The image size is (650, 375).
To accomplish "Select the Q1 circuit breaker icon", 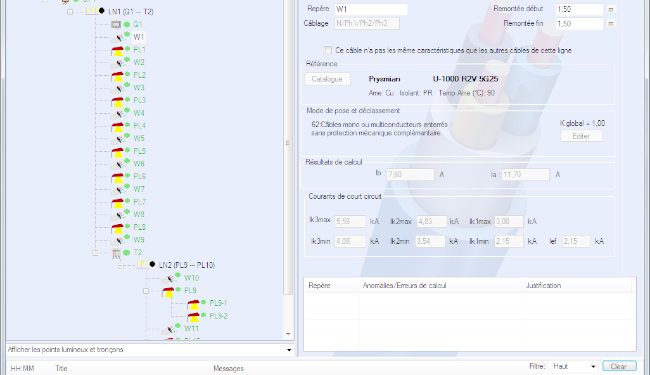I will (116, 25).
